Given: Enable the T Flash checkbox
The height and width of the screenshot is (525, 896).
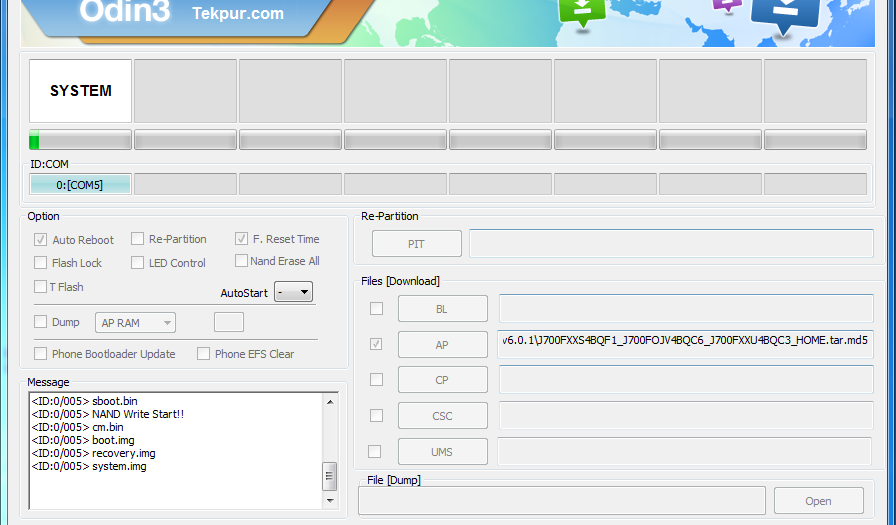Looking at the screenshot, I should click(x=40, y=286).
